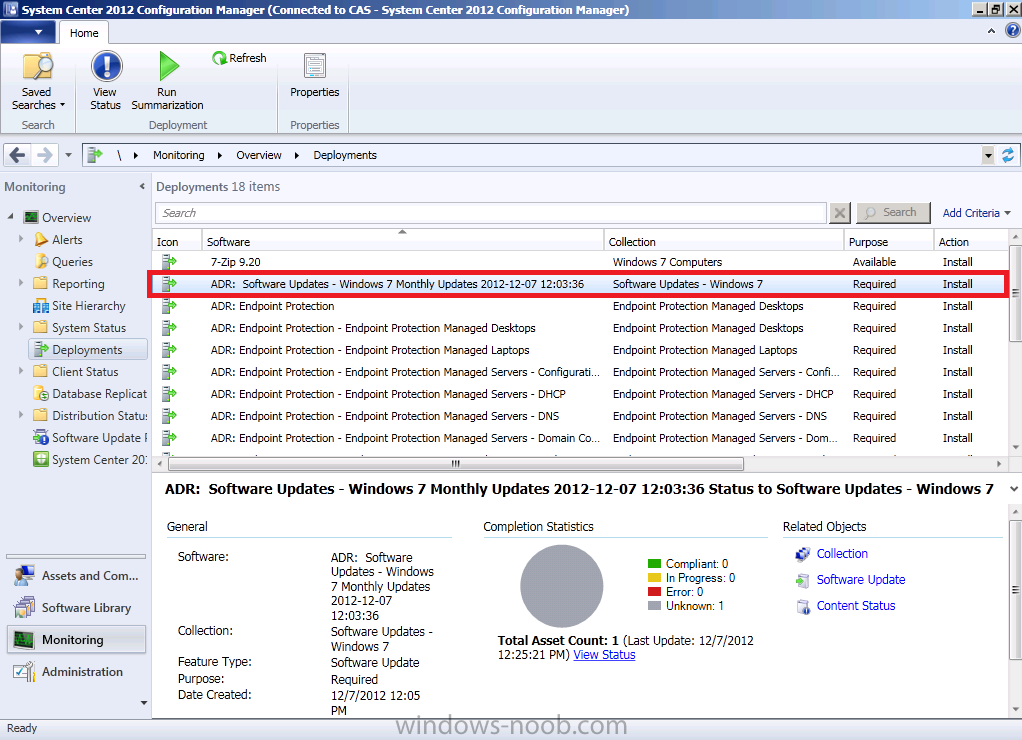
Task: Run Summarization with the green arrow
Action: pyautogui.click(x=168, y=67)
